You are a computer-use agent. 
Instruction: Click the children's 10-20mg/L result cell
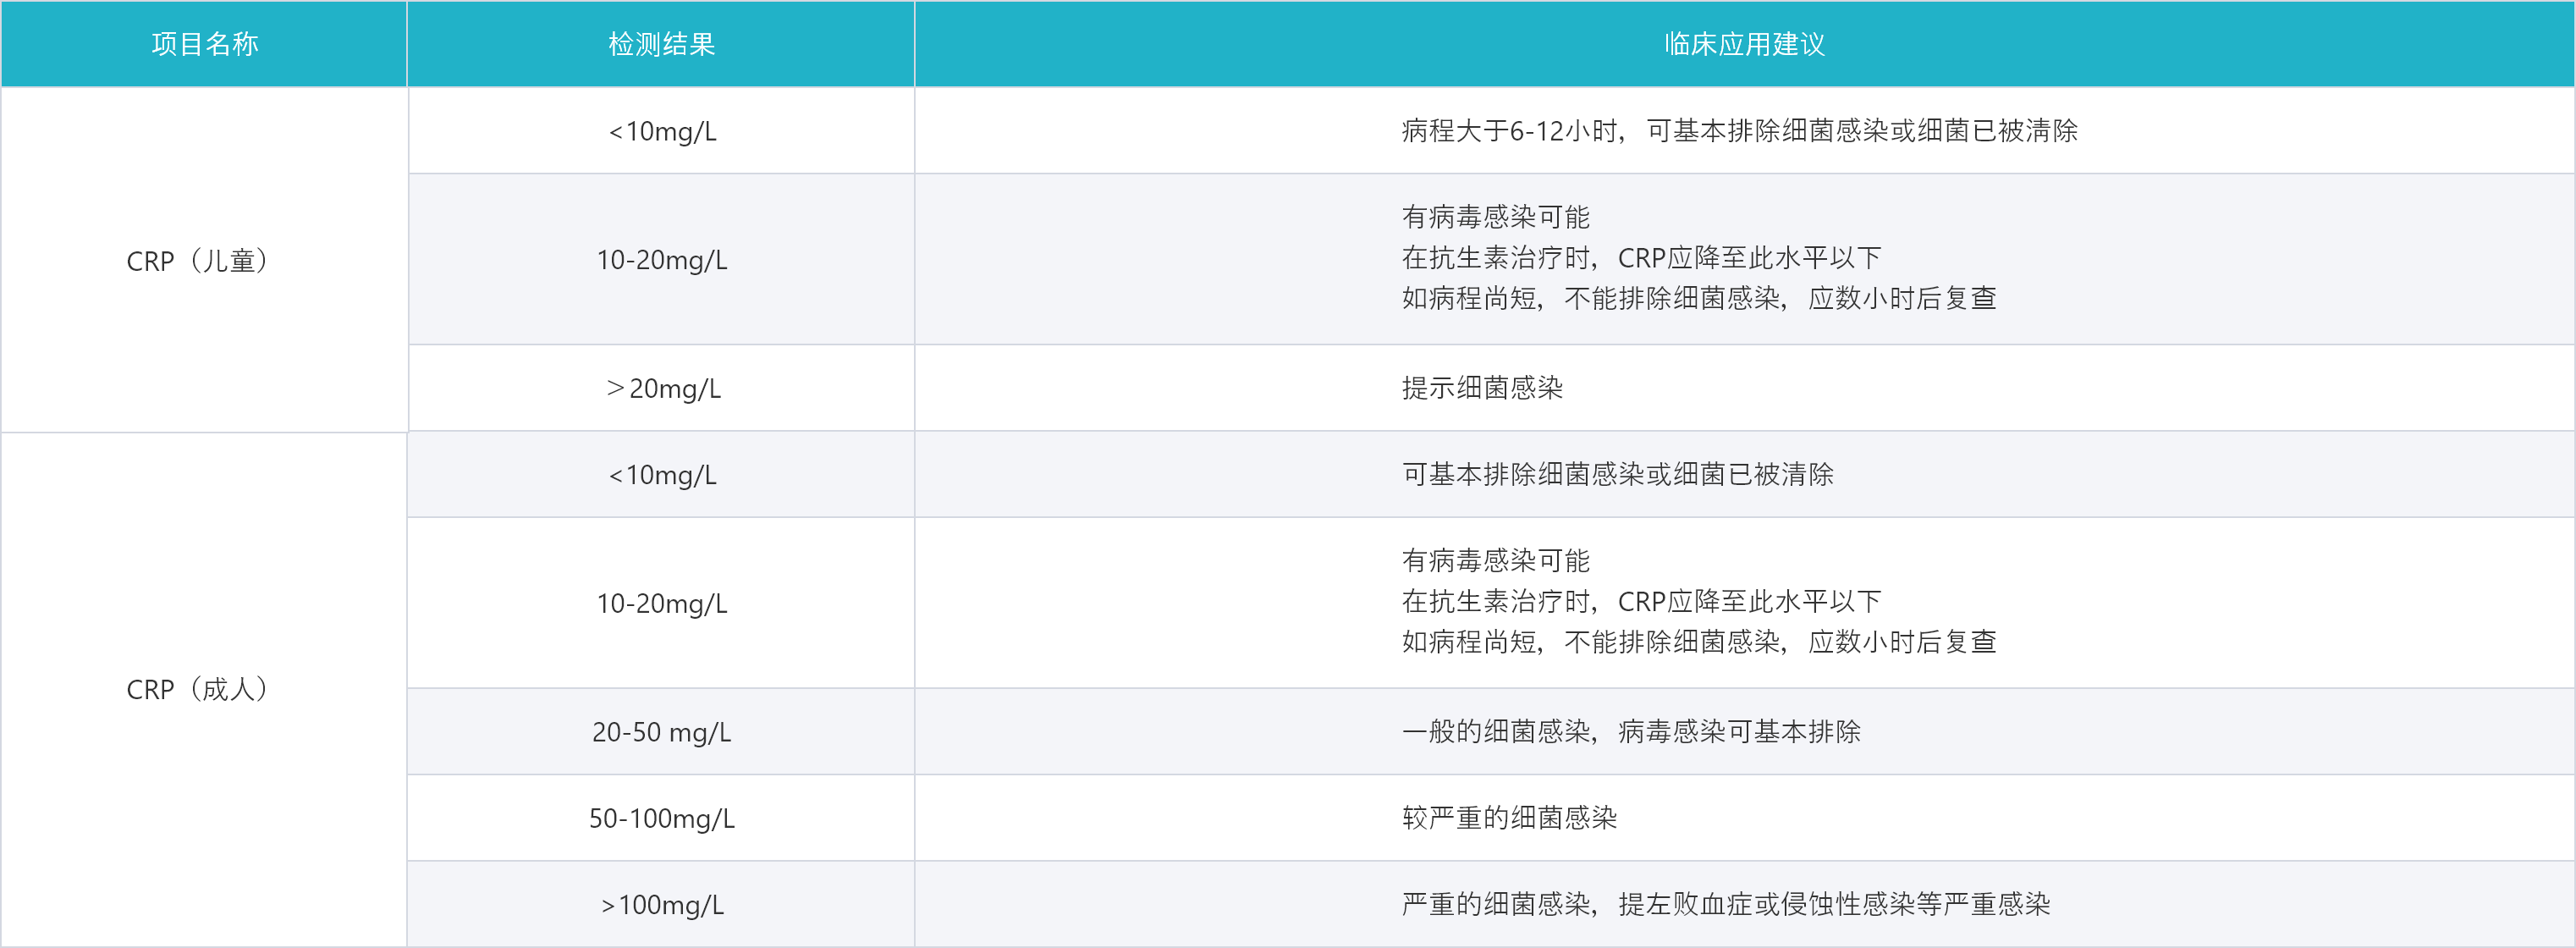click(661, 260)
